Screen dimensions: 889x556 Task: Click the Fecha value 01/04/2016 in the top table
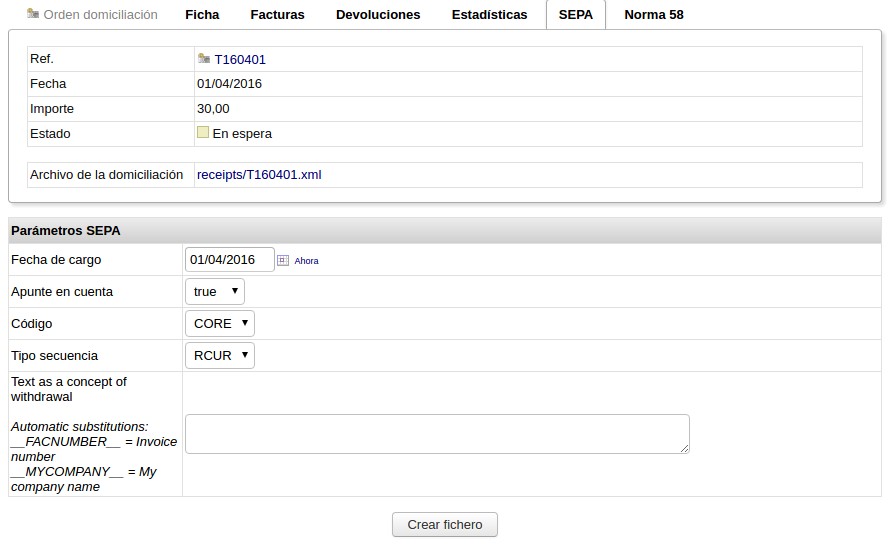pos(229,84)
